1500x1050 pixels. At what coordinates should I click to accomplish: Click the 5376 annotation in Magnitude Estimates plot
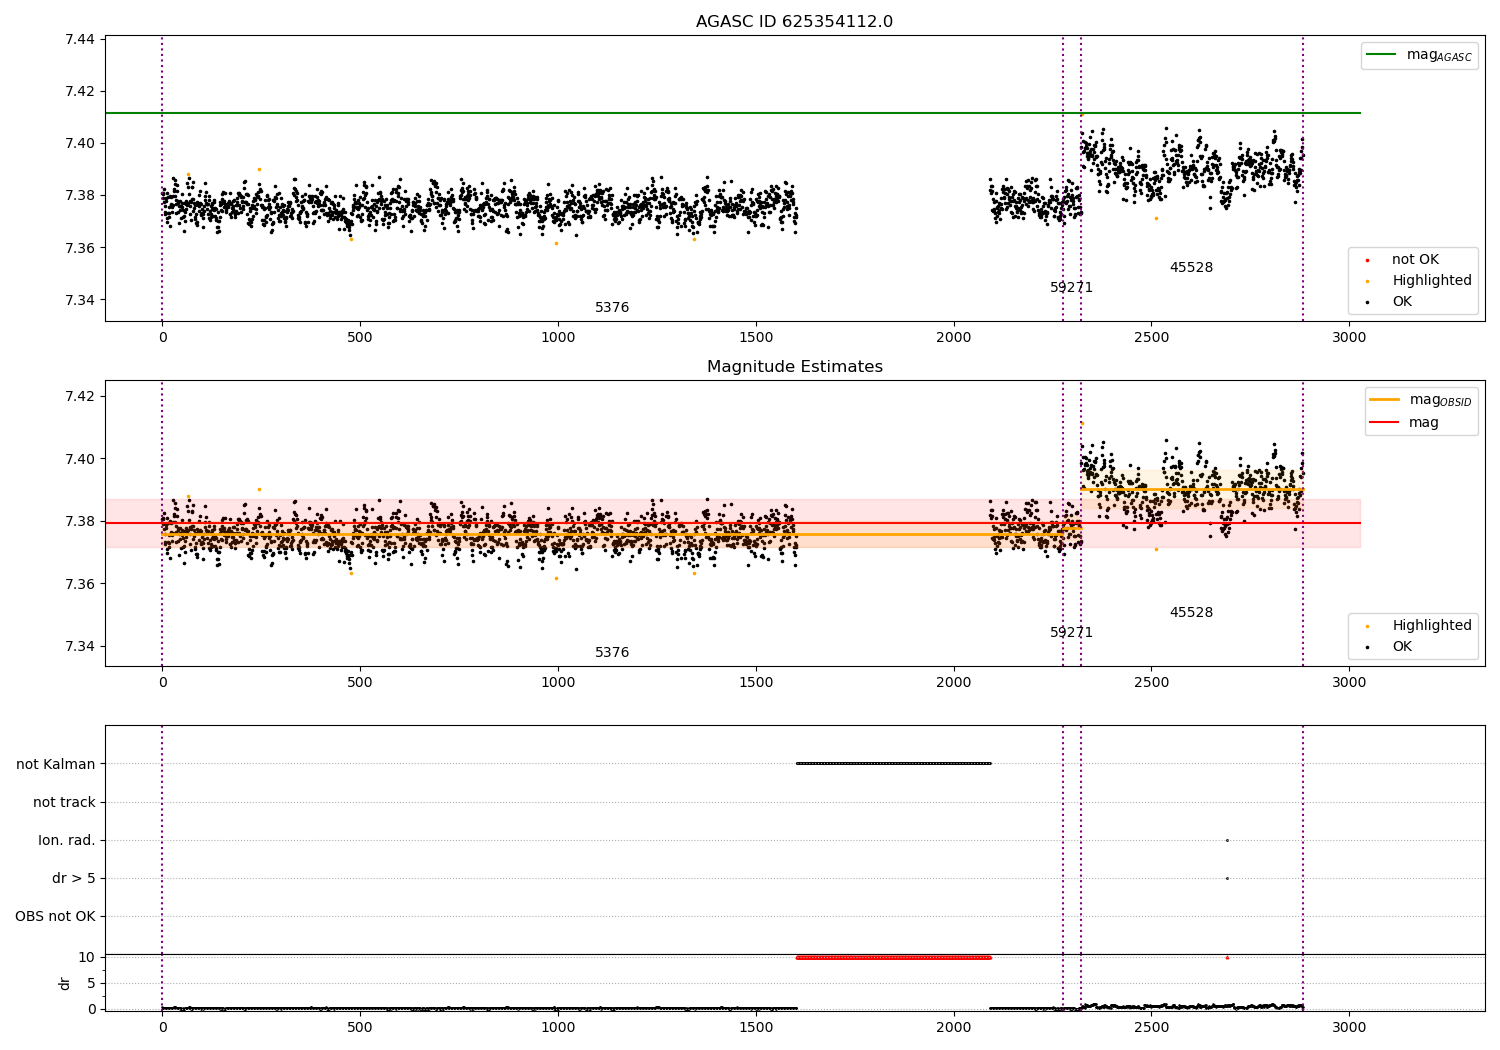[x=612, y=653]
